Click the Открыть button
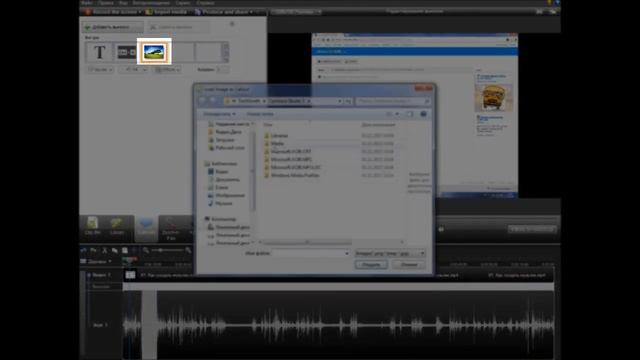The height and width of the screenshot is (360, 640). coord(371,265)
